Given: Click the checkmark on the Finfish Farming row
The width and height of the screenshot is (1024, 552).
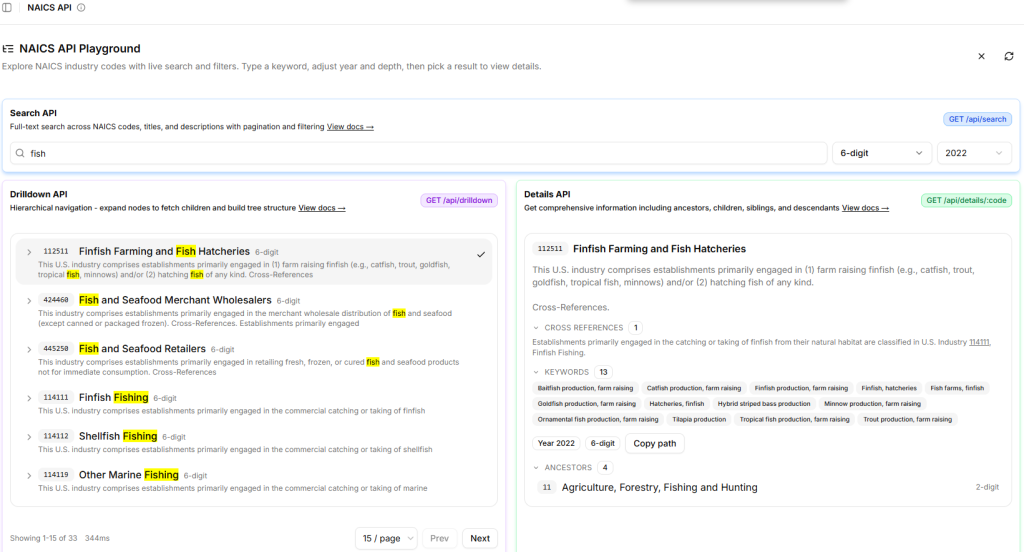Looking at the screenshot, I should pos(481,254).
